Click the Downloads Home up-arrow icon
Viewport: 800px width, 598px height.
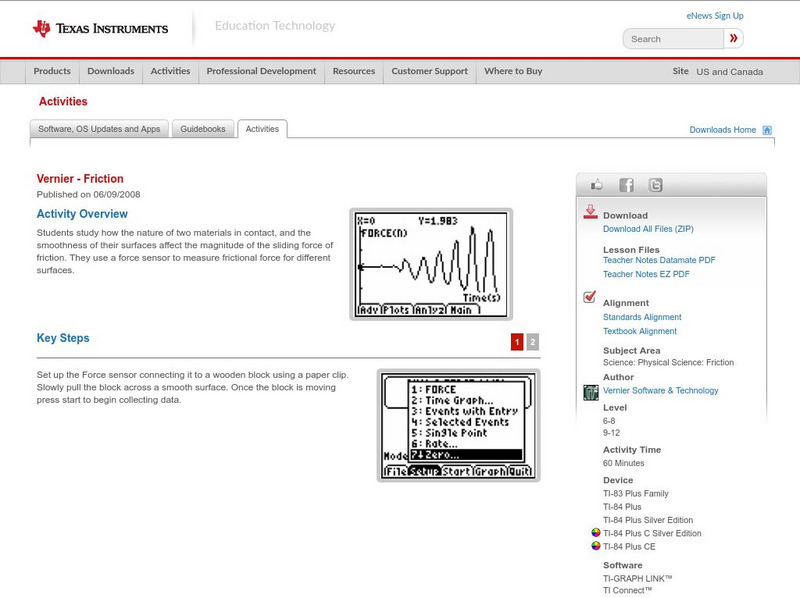pos(766,130)
